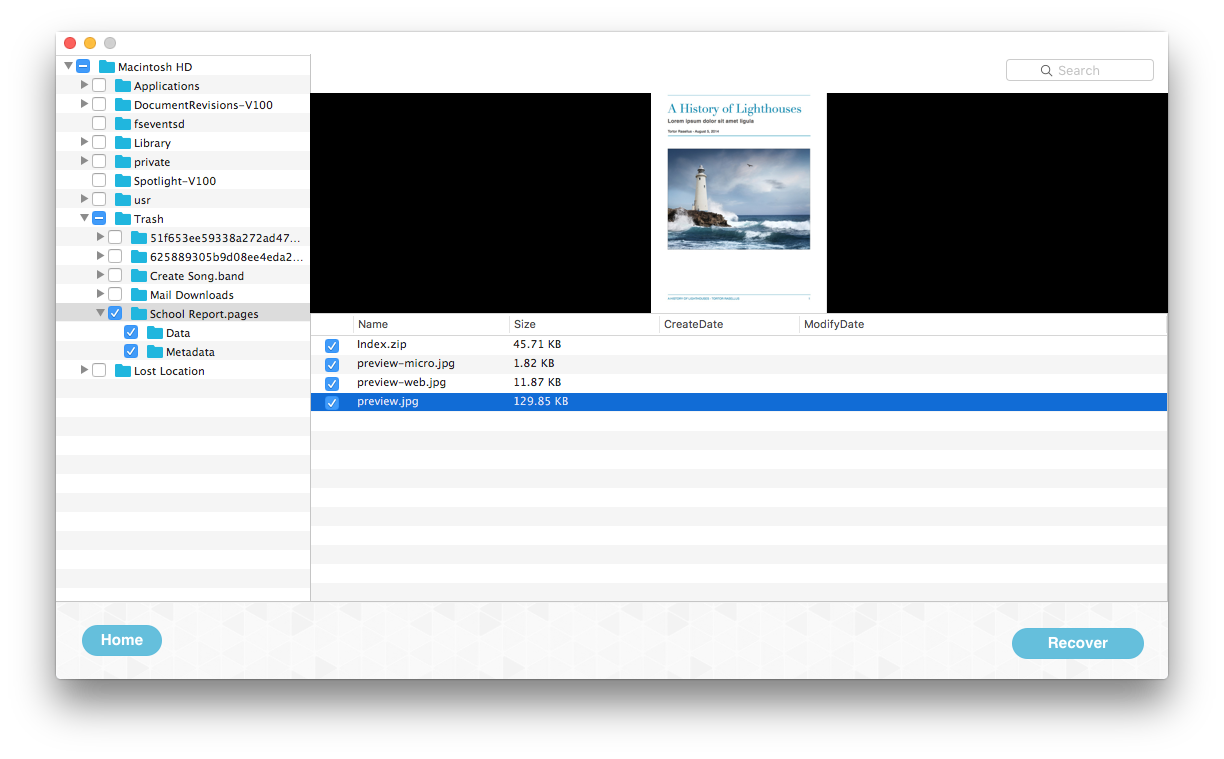The height and width of the screenshot is (759, 1224).
Task: Click the Recover button
Action: click(1078, 644)
